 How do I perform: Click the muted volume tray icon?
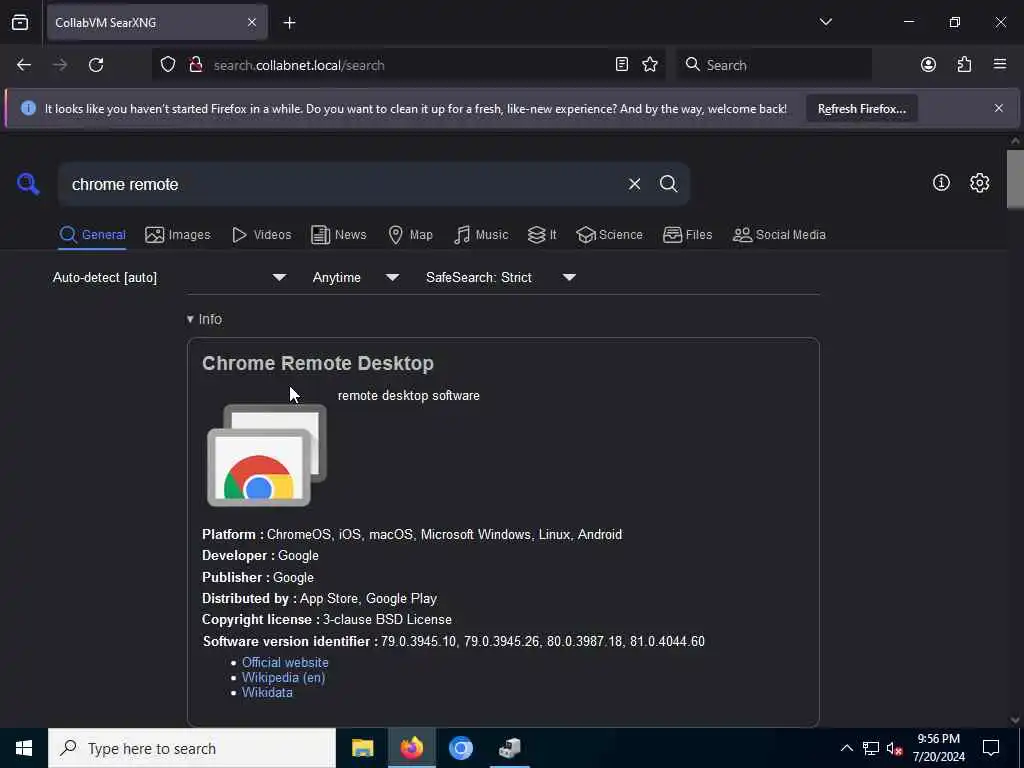894,748
